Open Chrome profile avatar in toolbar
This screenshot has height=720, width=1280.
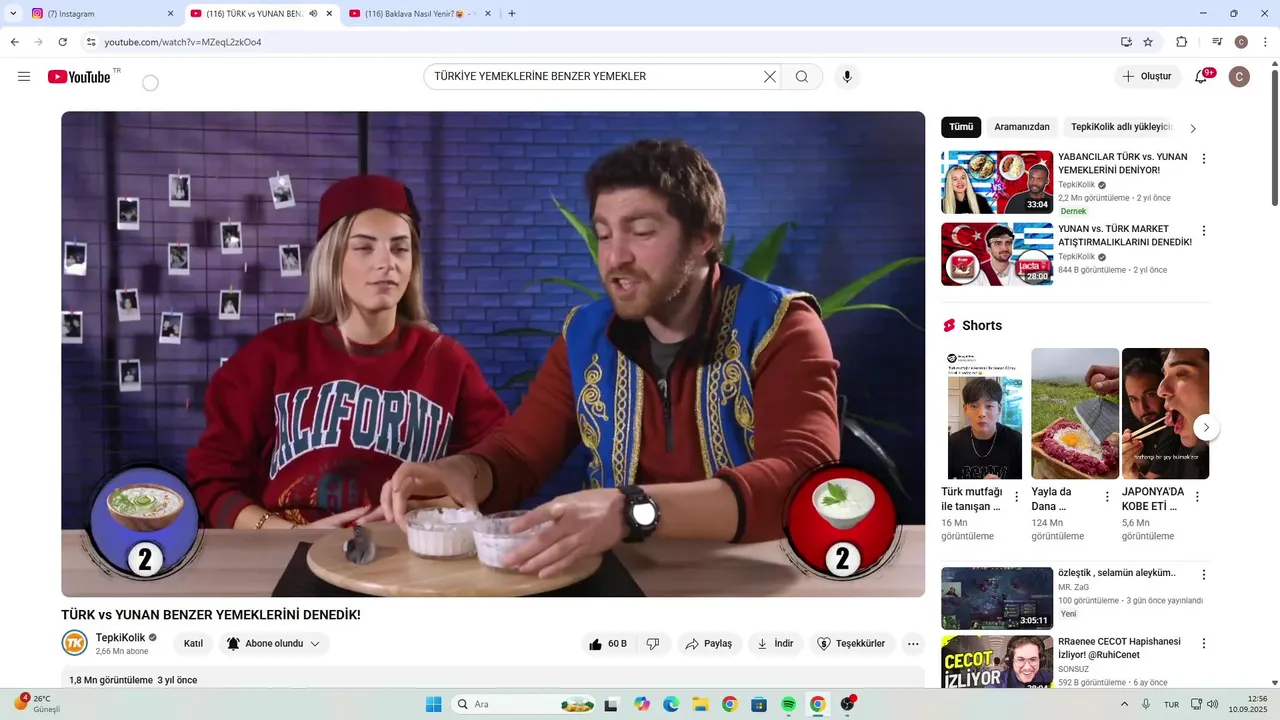(1241, 42)
